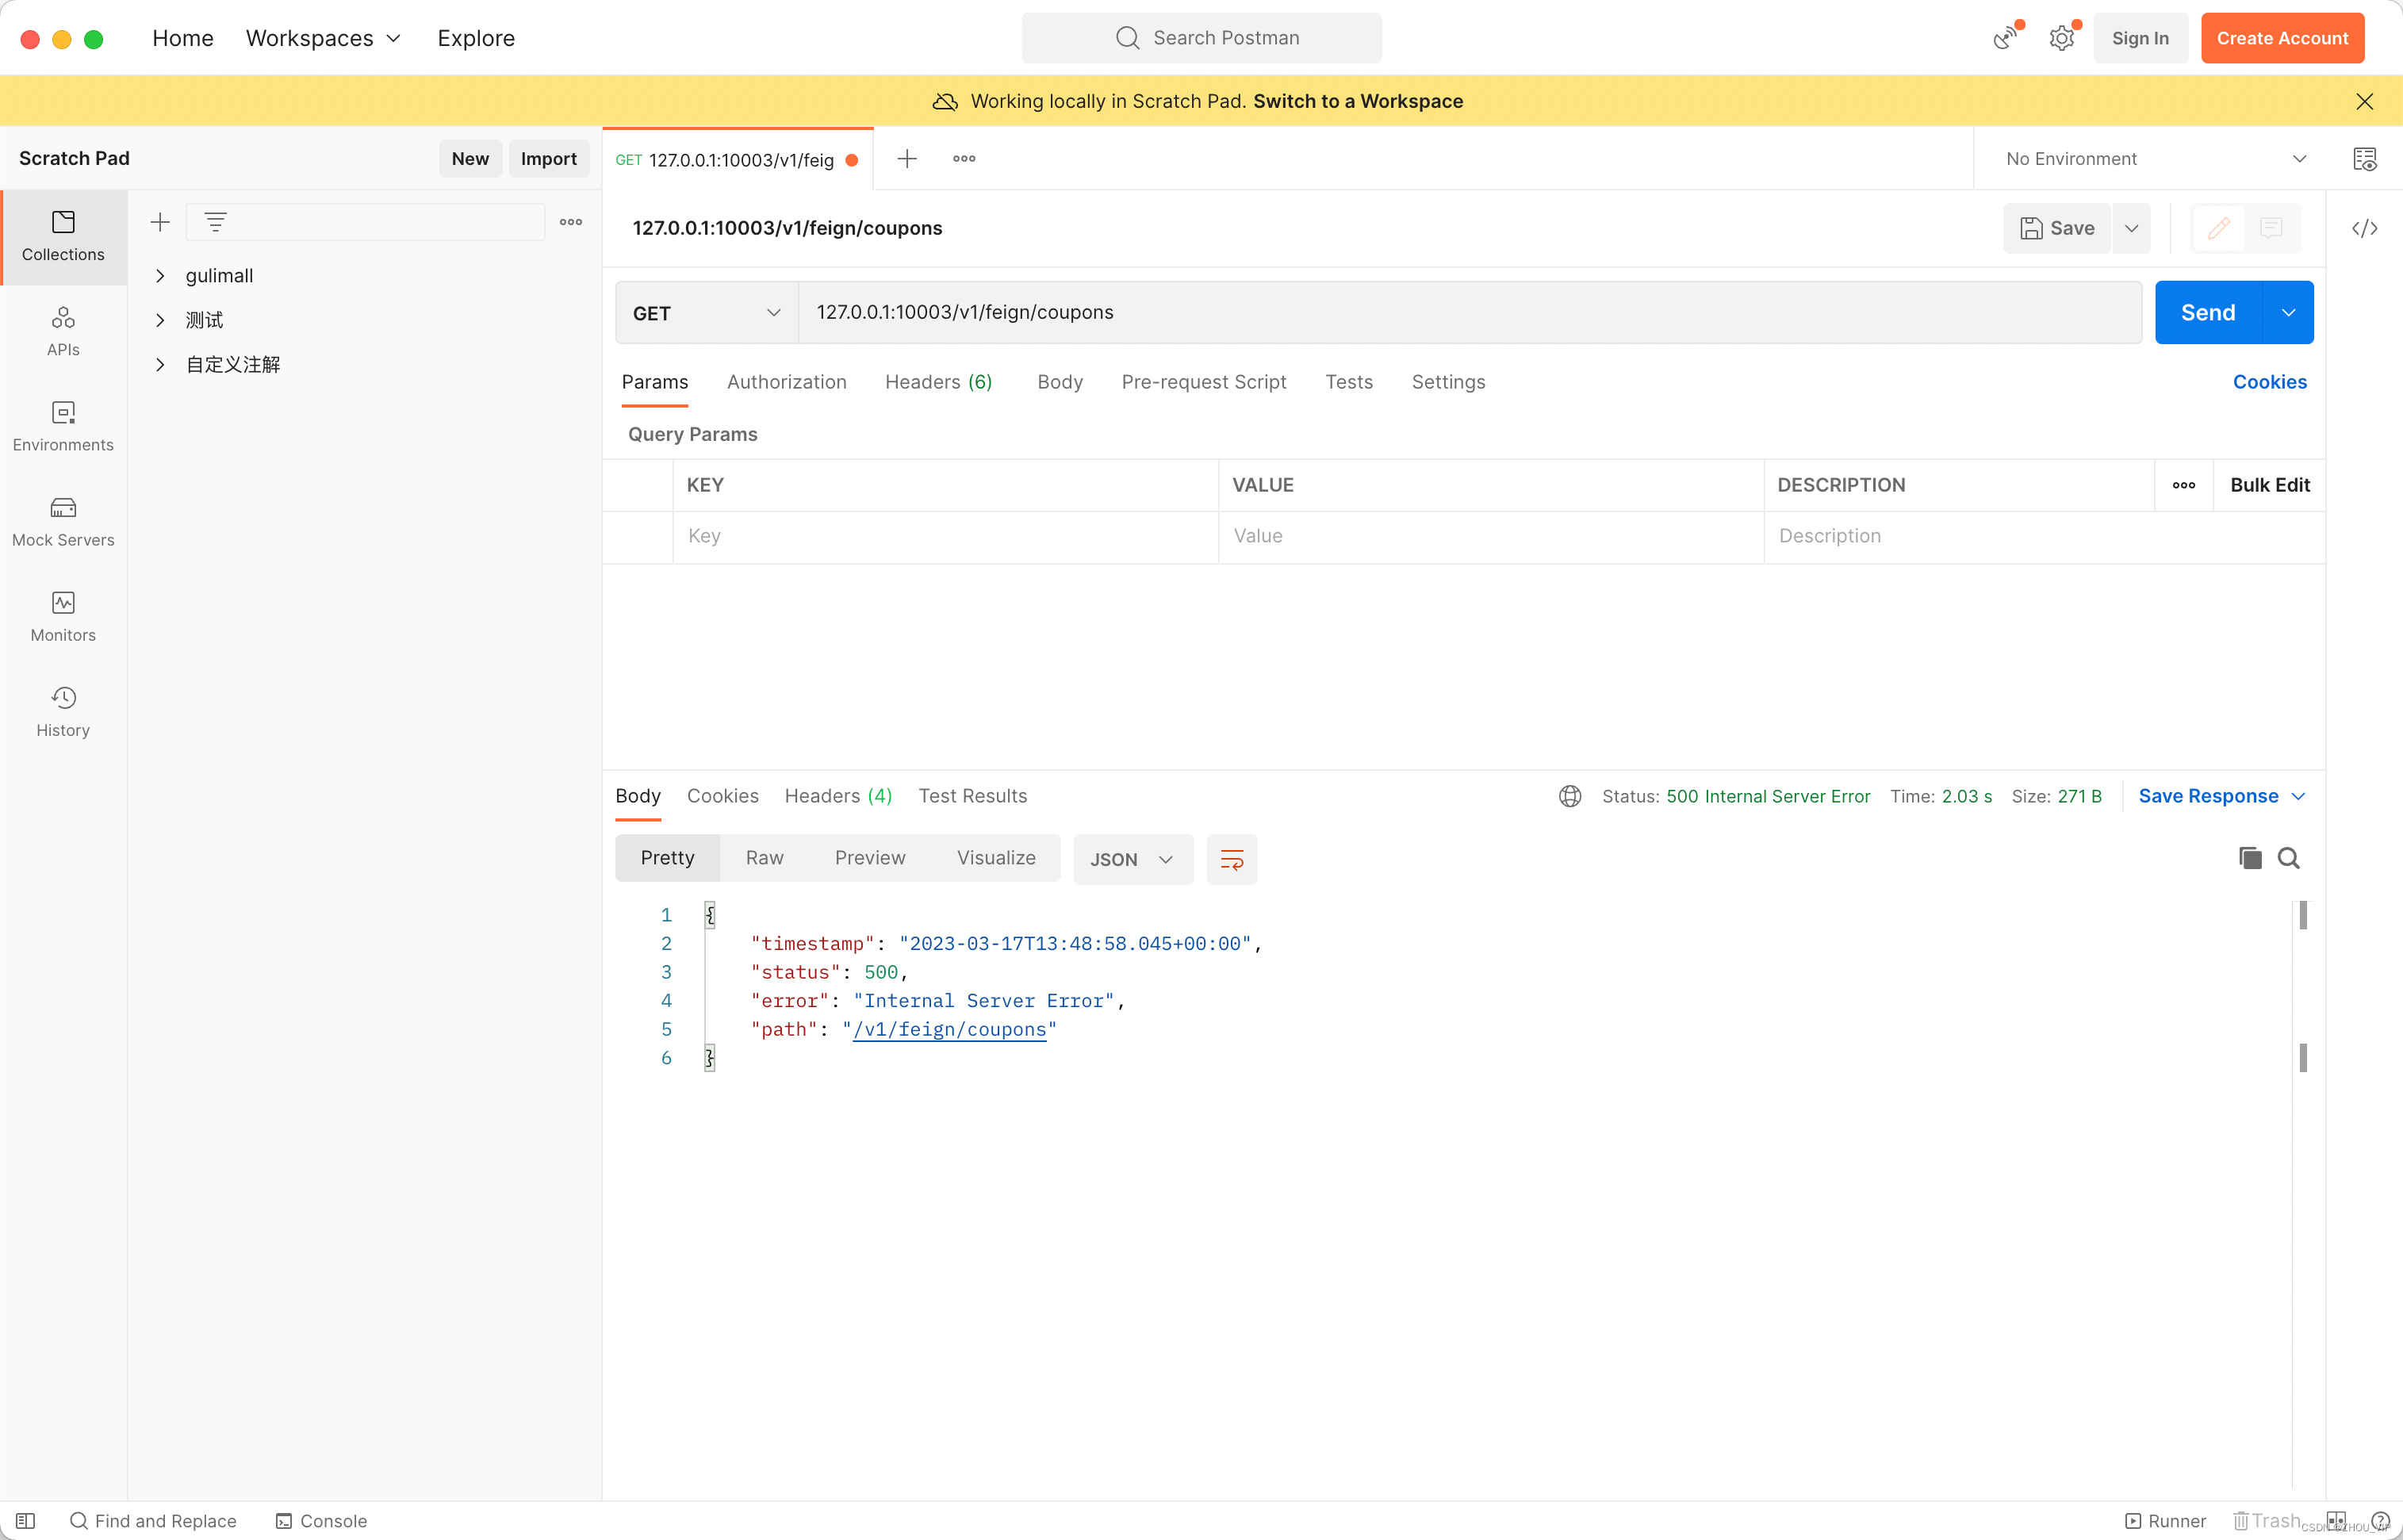The height and width of the screenshot is (1540, 2403).
Task: Open tab actions three-dots menu
Action: click(x=964, y=158)
